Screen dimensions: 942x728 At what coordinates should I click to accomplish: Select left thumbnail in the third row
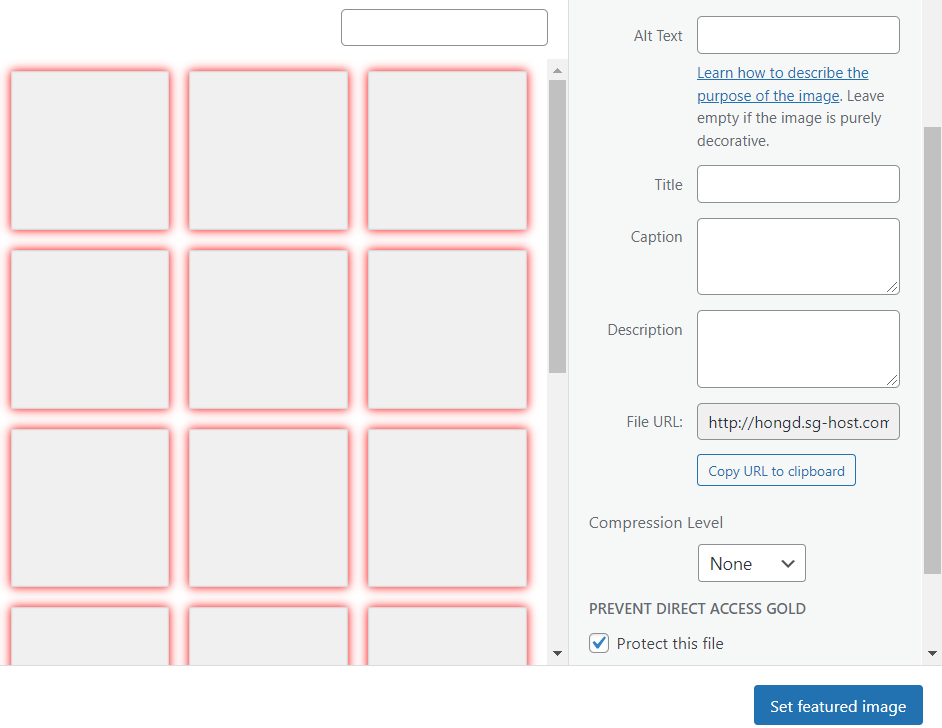(90, 508)
